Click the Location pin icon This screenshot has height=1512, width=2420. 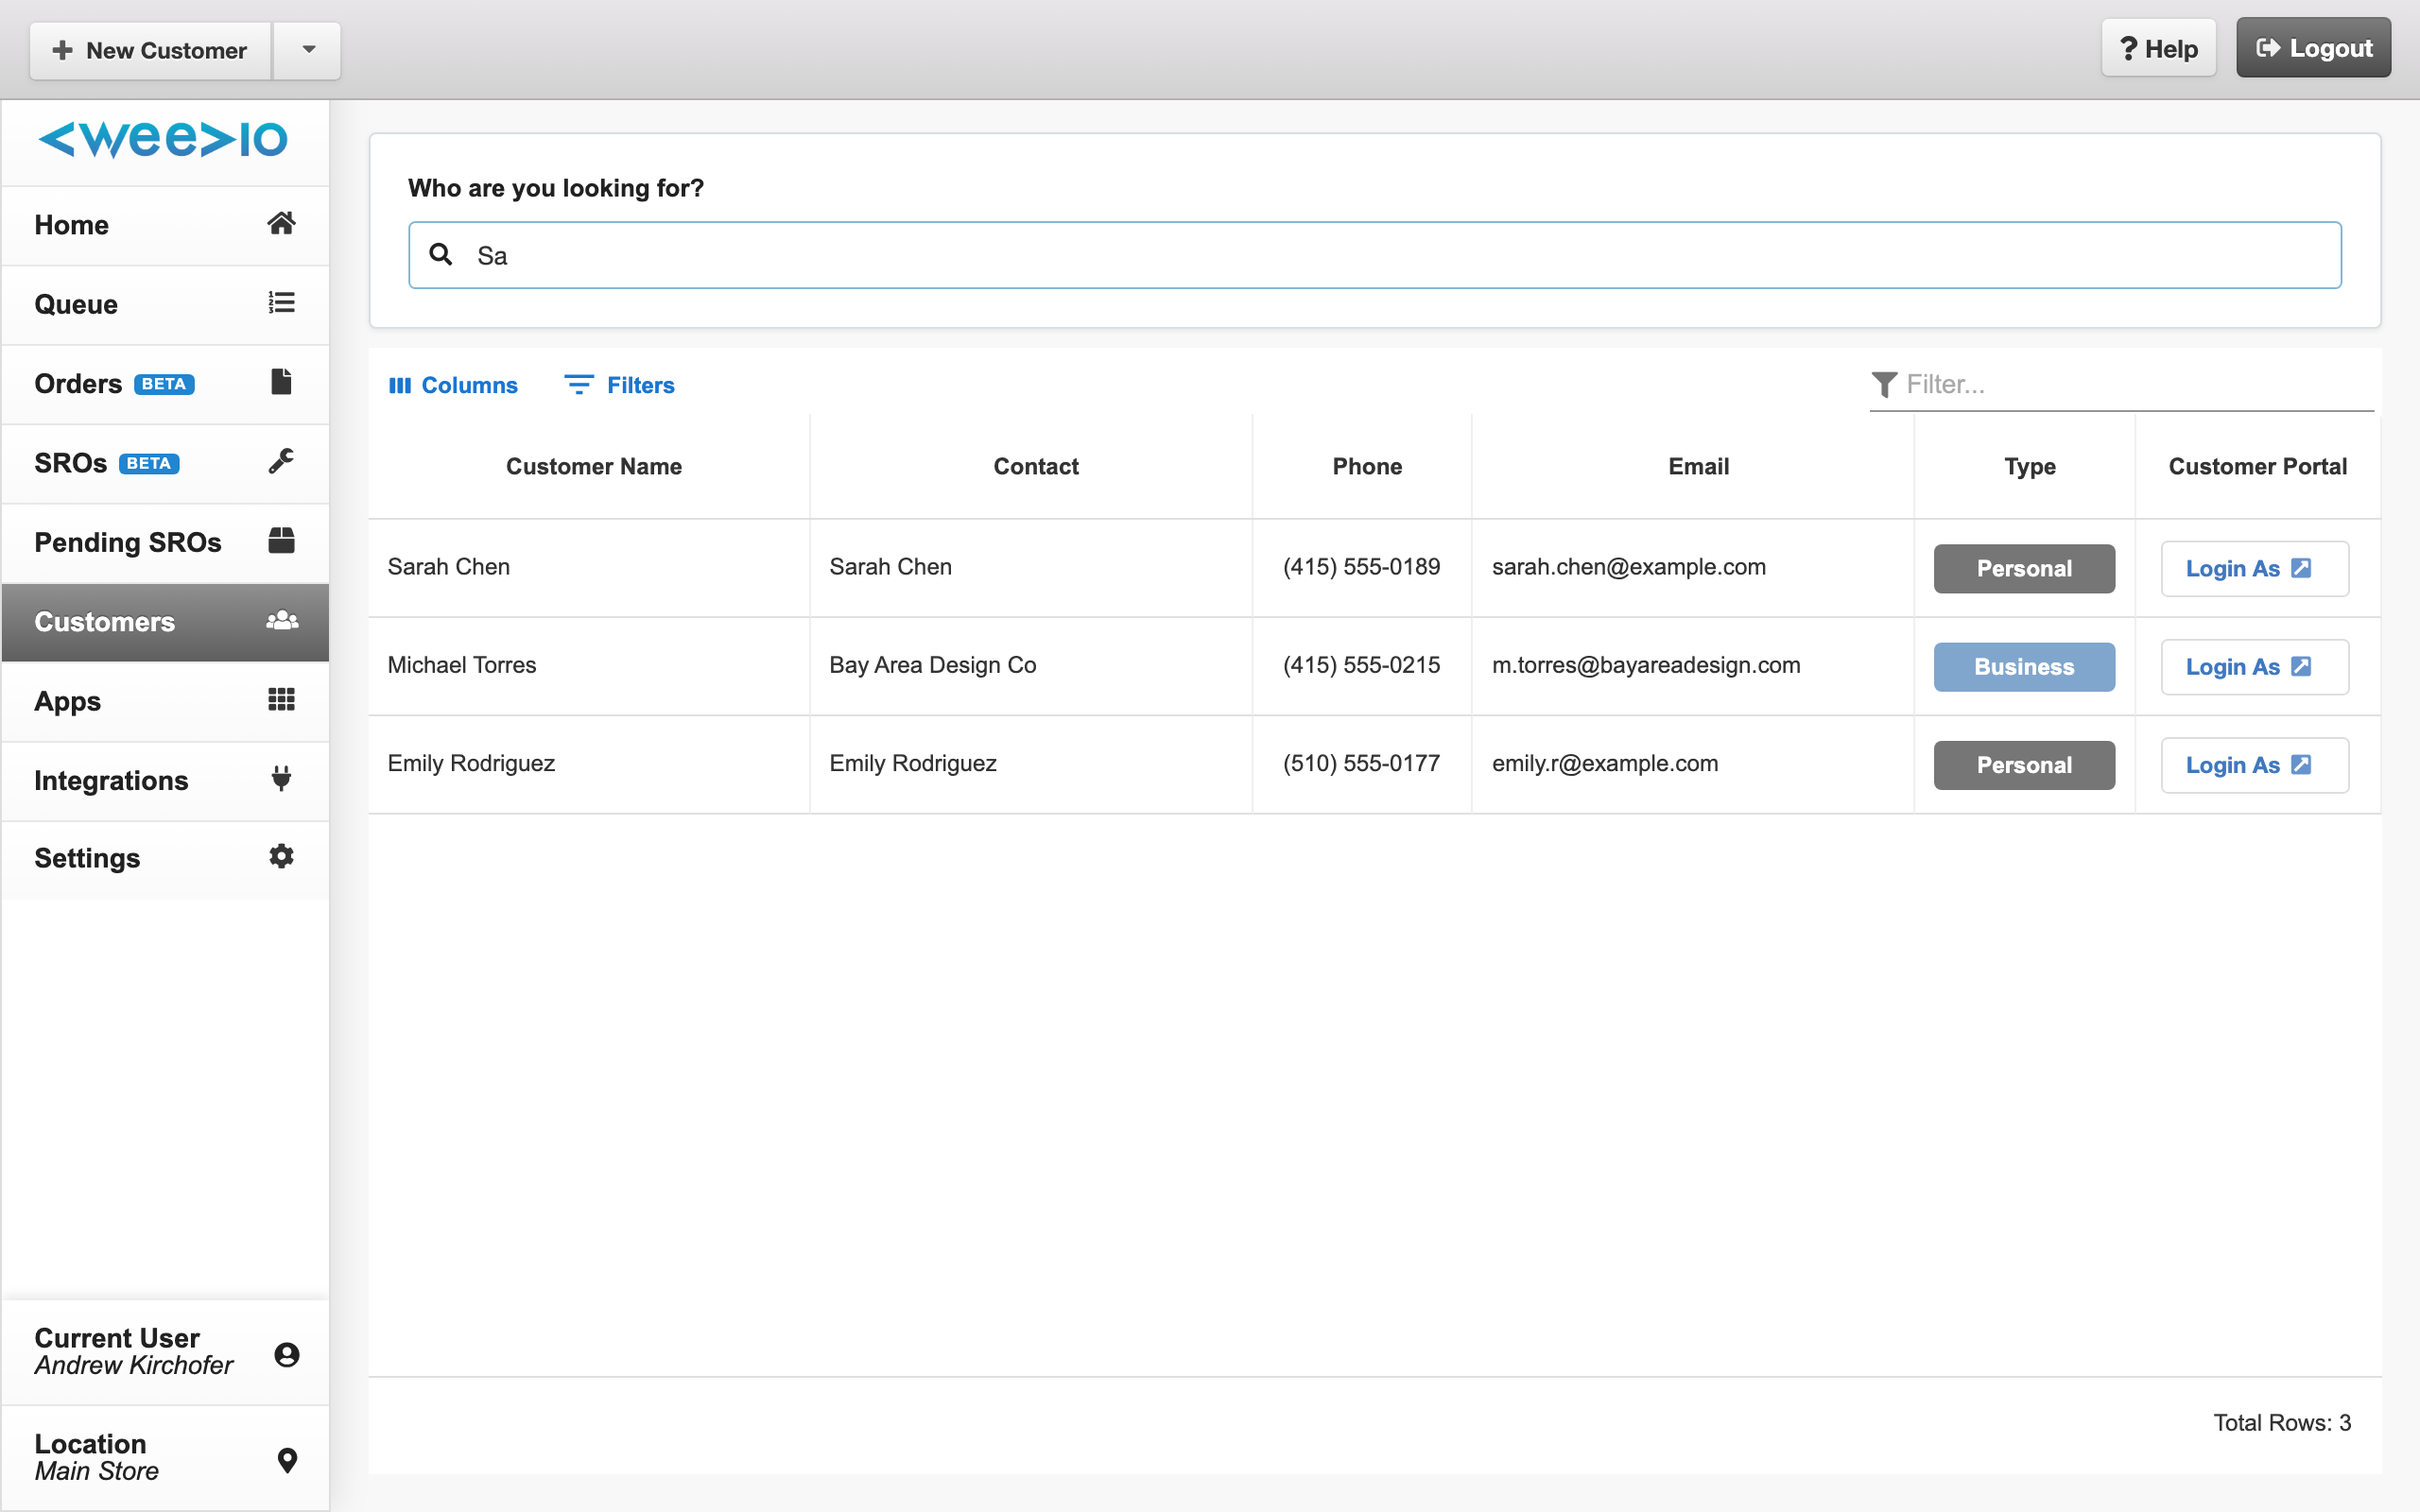tap(287, 1460)
